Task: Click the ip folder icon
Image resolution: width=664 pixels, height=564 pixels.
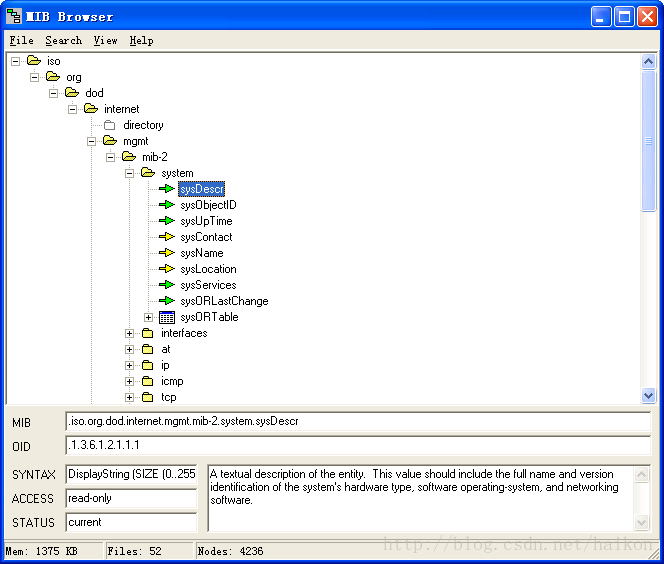Action: 148,365
